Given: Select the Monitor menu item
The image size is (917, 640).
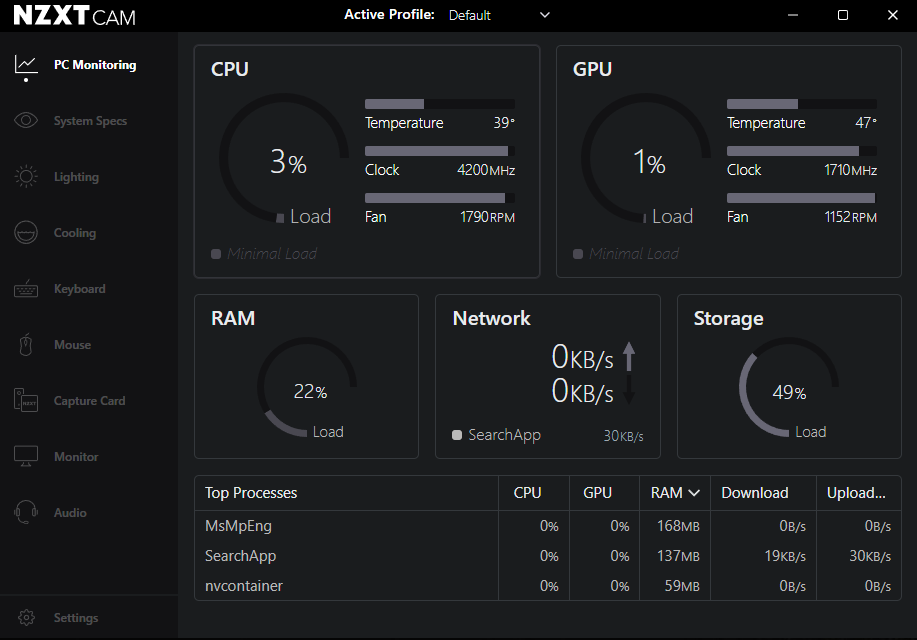Looking at the screenshot, I should pos(76,457).
